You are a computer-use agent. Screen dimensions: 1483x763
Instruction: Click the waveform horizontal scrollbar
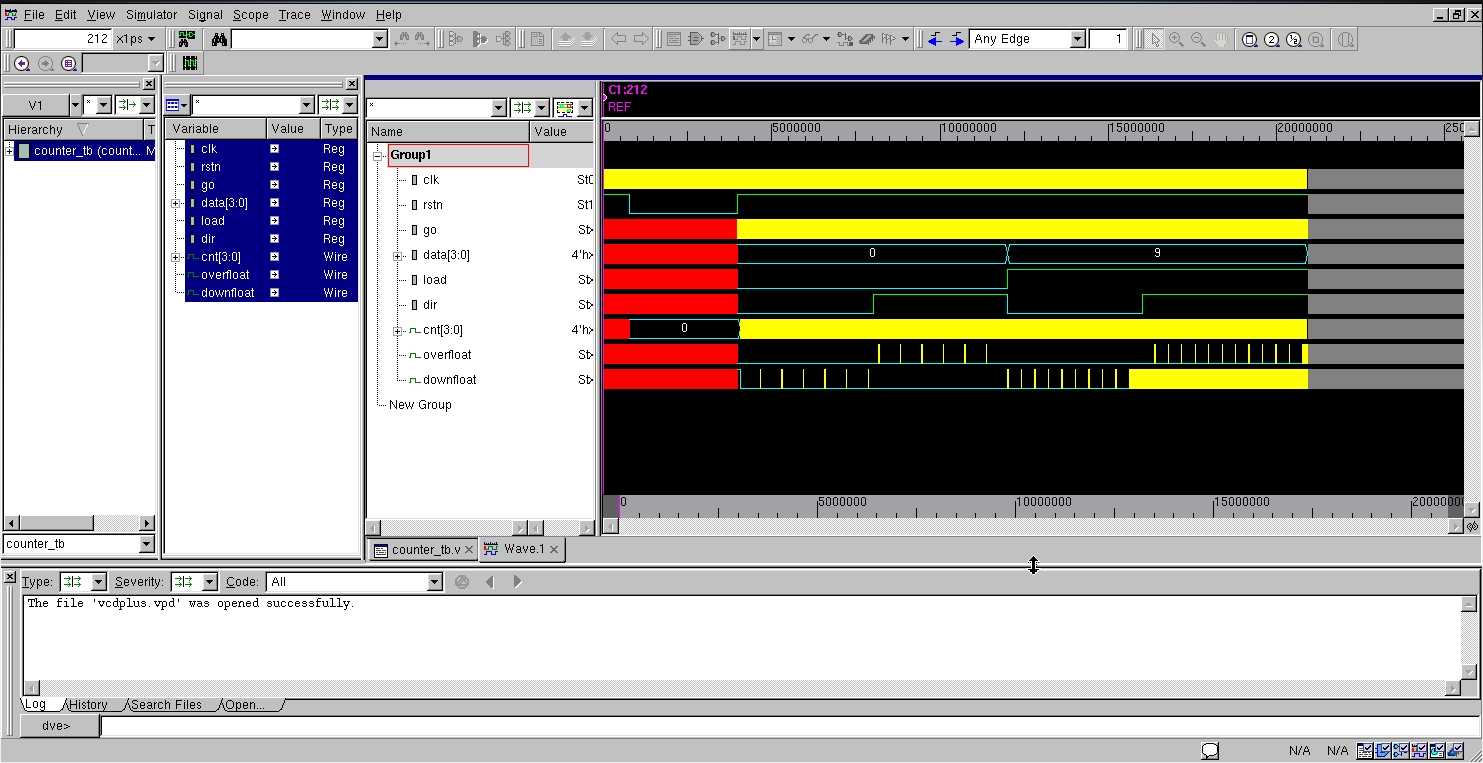click(x=1034, y=526)
